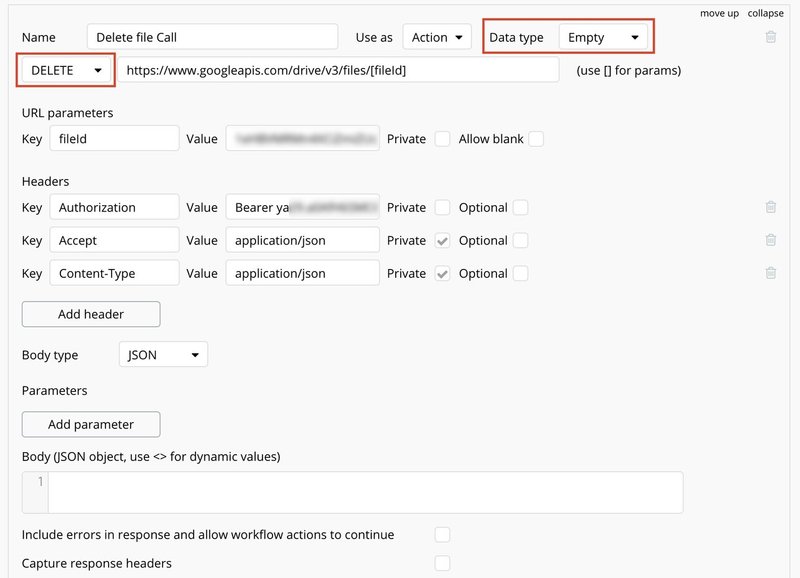Viewport: 800px width, 578px height.
Task: Open the Body type JSON dropdown
Action: coord(163,355)
